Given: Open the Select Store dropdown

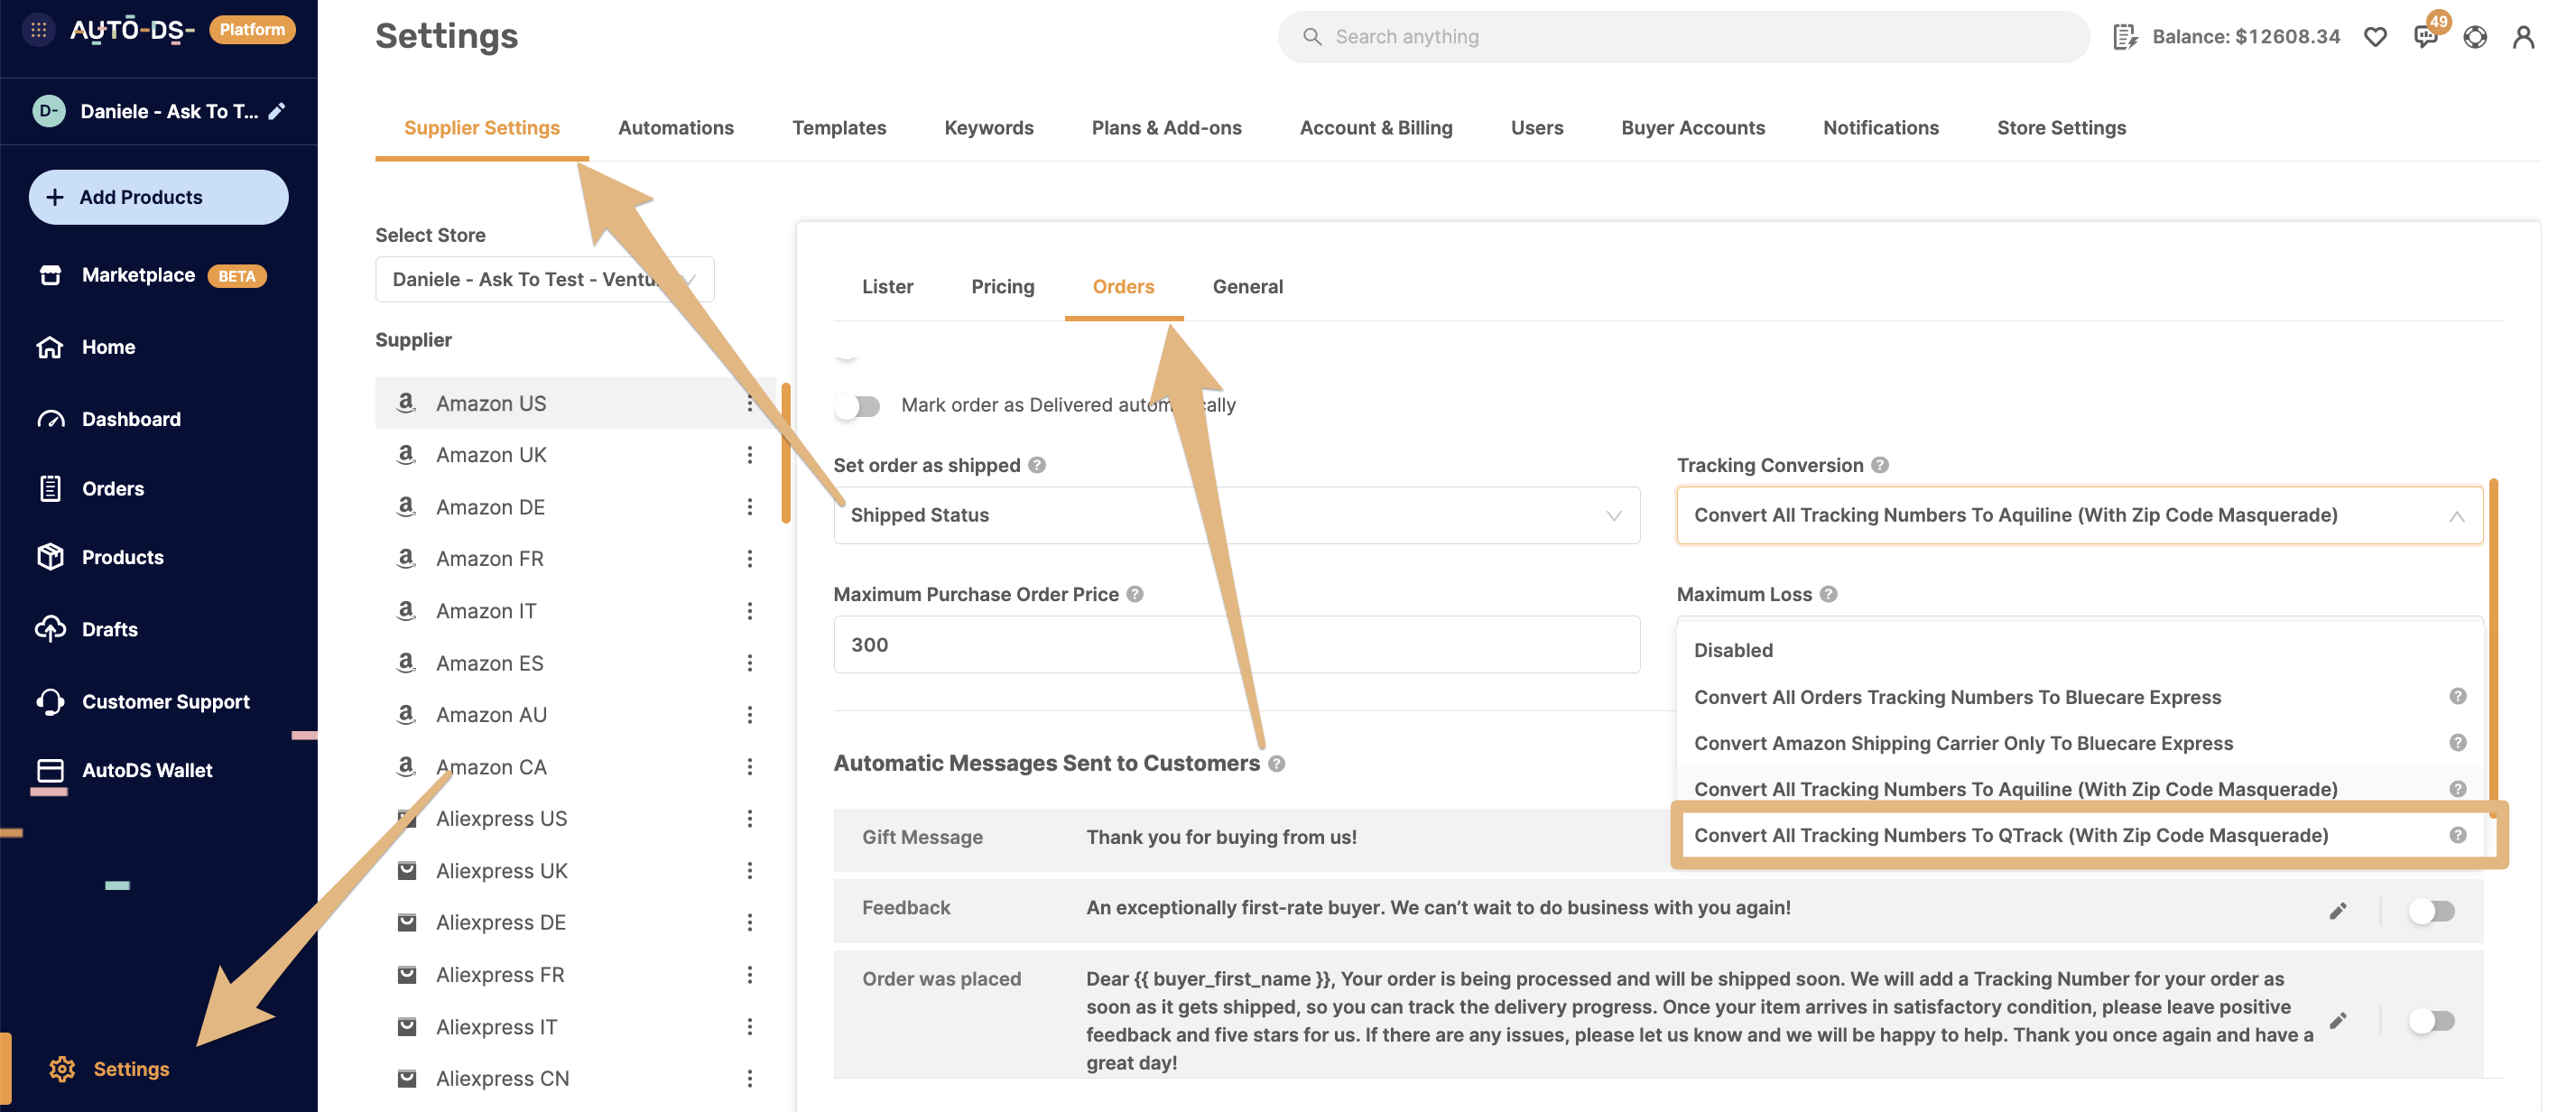Looking at the screenshot, I should coord(544,279).
